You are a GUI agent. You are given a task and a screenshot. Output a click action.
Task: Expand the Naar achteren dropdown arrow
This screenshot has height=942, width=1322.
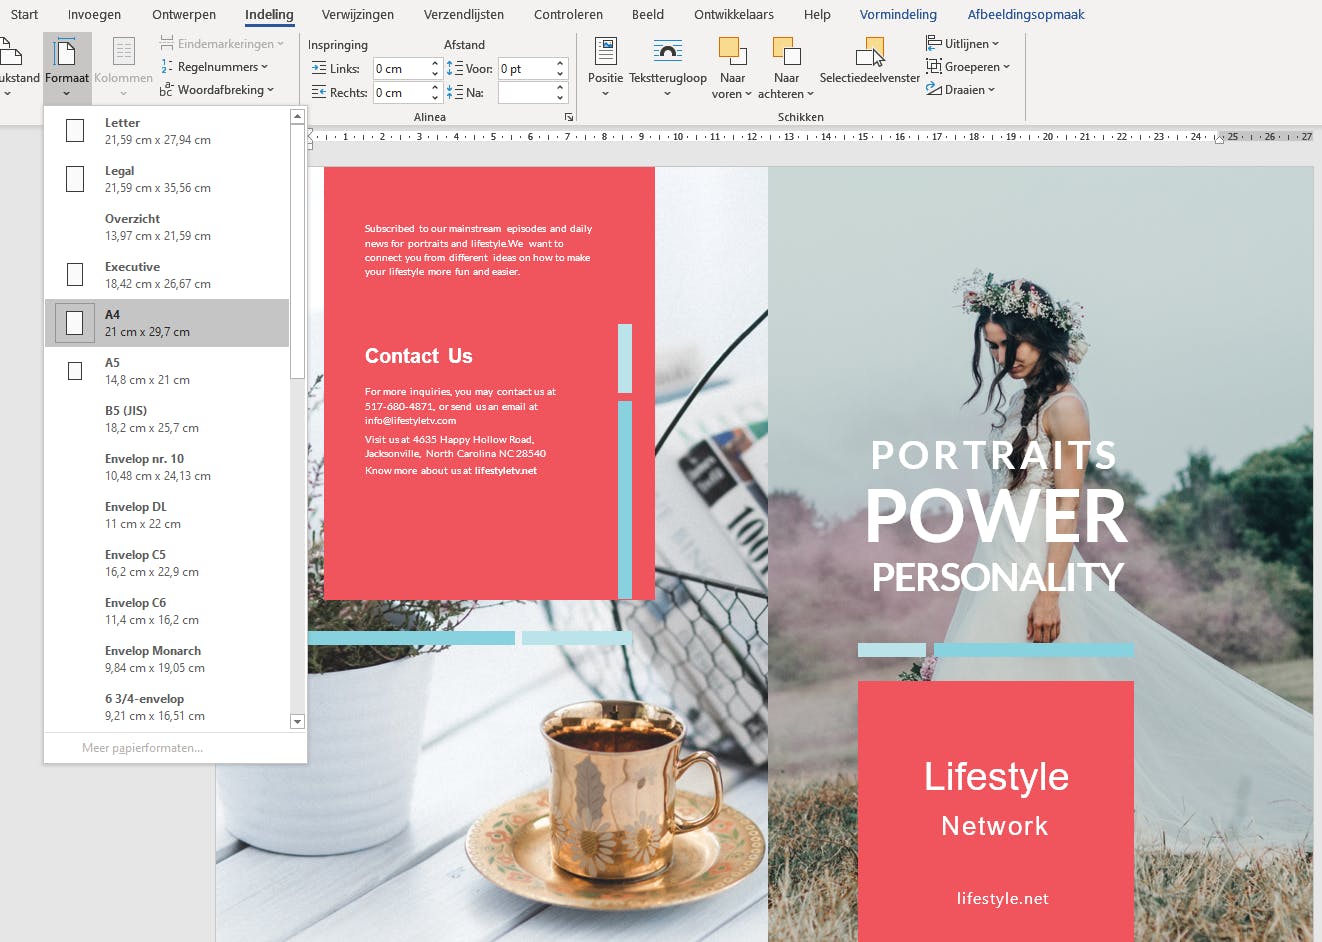click(810, 94)
